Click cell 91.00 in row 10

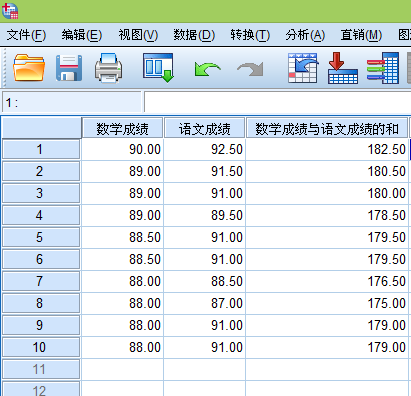204,347
